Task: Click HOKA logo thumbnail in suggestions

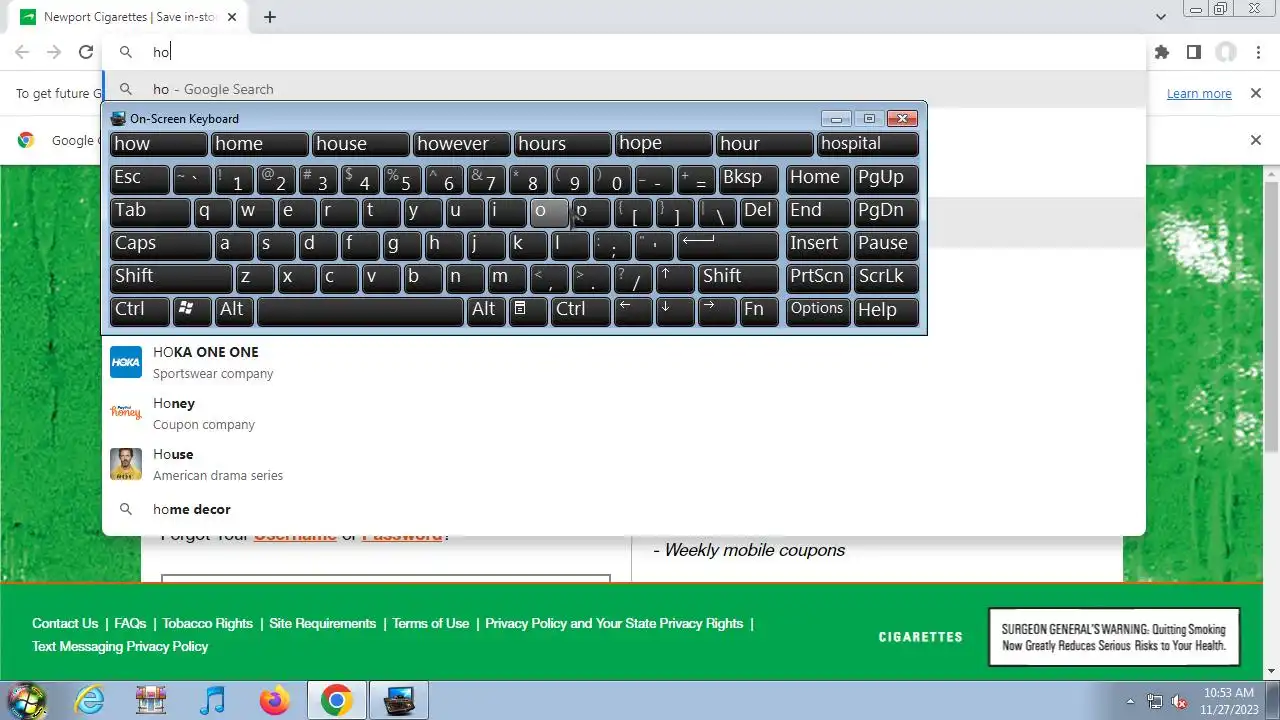Action: (x=126, y=362)
